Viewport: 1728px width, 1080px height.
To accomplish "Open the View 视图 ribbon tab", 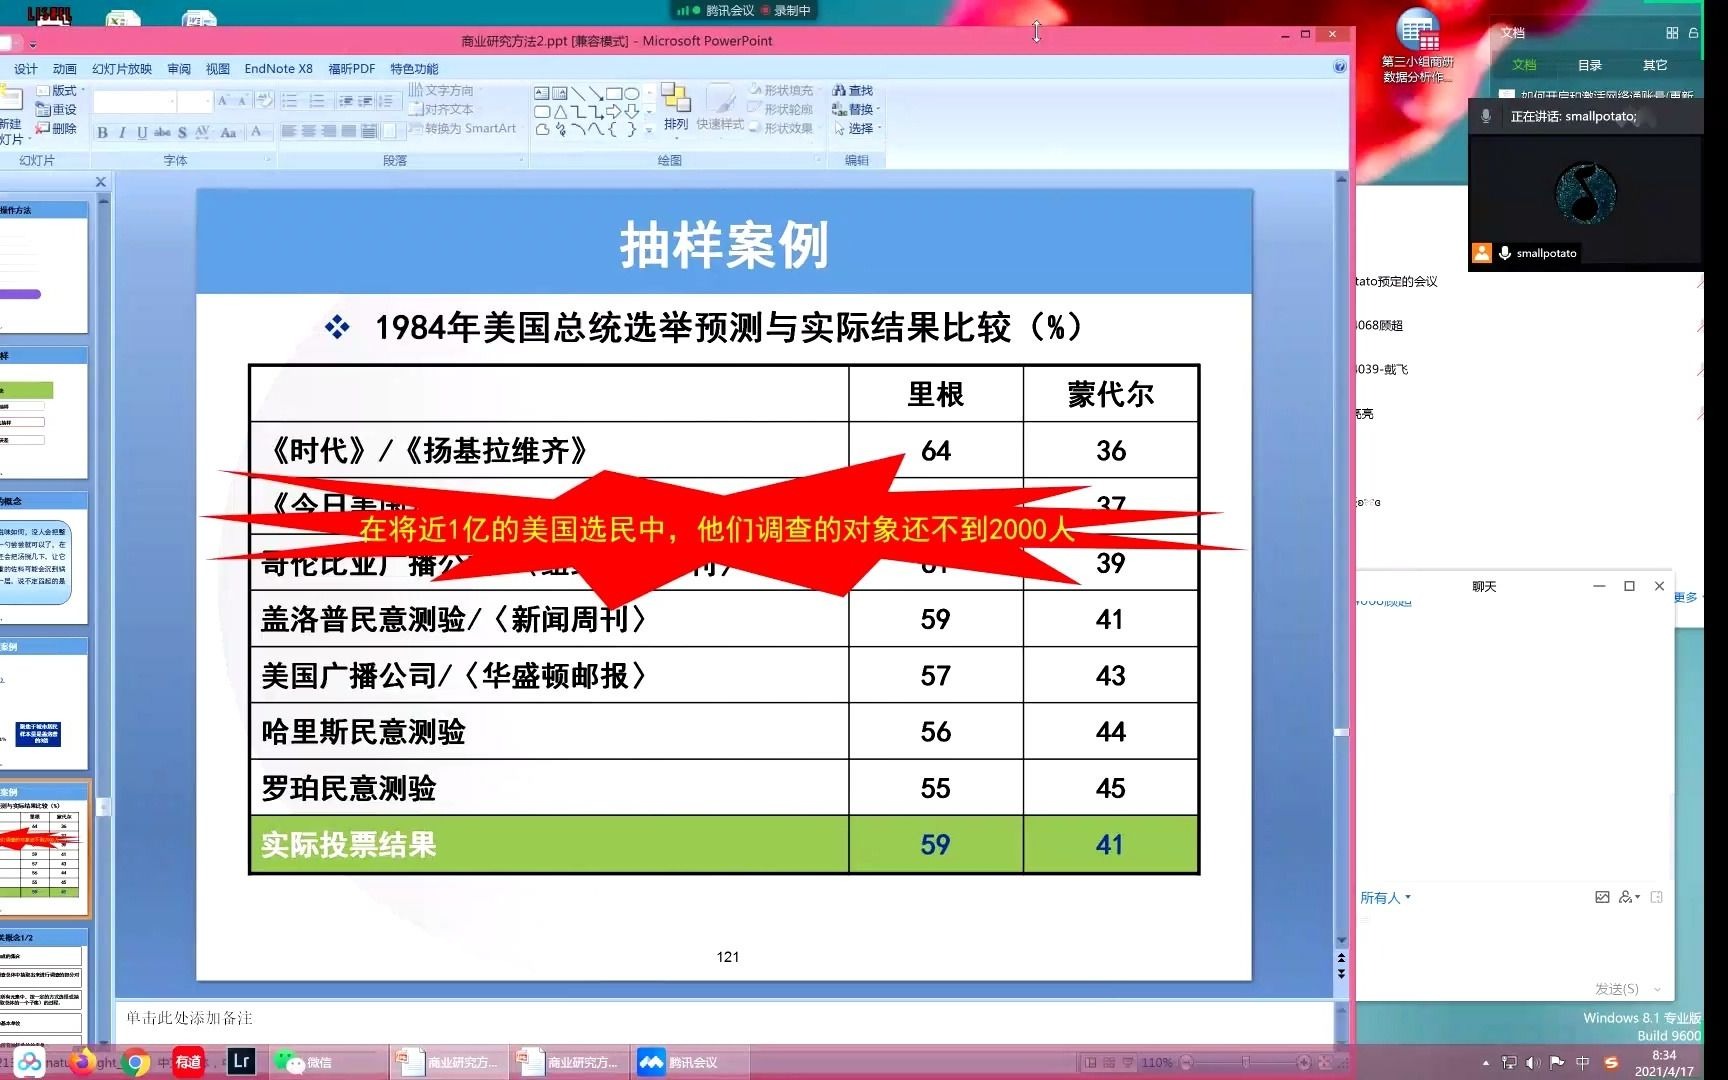I will click(217, 69).
